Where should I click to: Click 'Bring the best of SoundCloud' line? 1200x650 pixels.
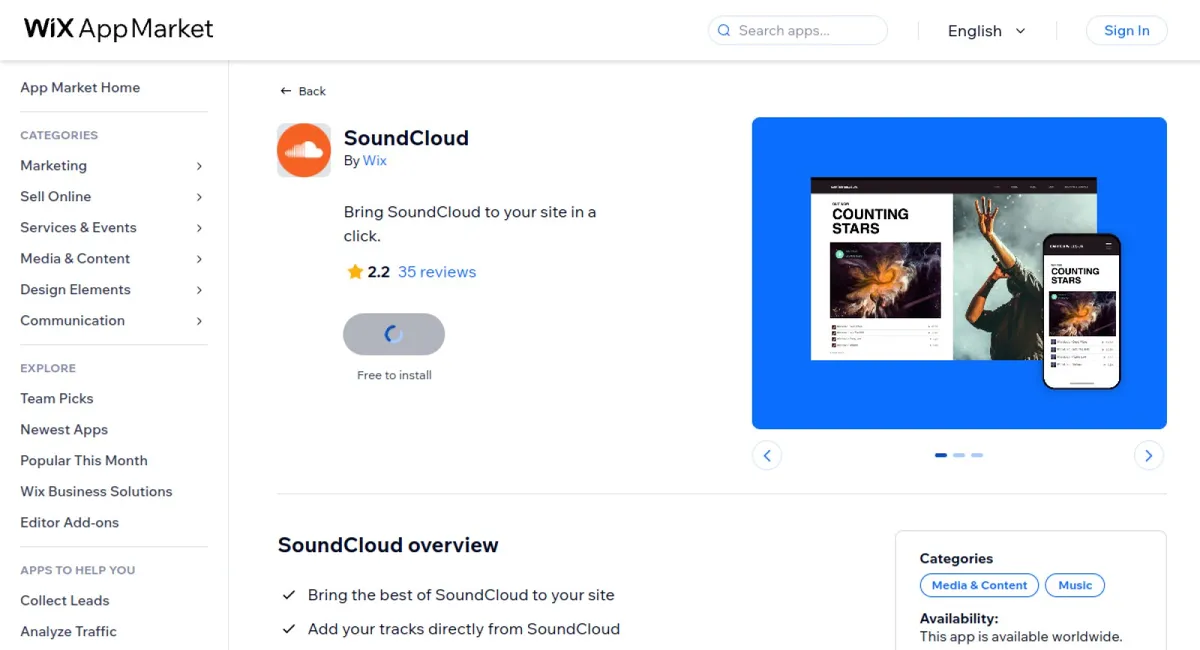coord(461,595)
